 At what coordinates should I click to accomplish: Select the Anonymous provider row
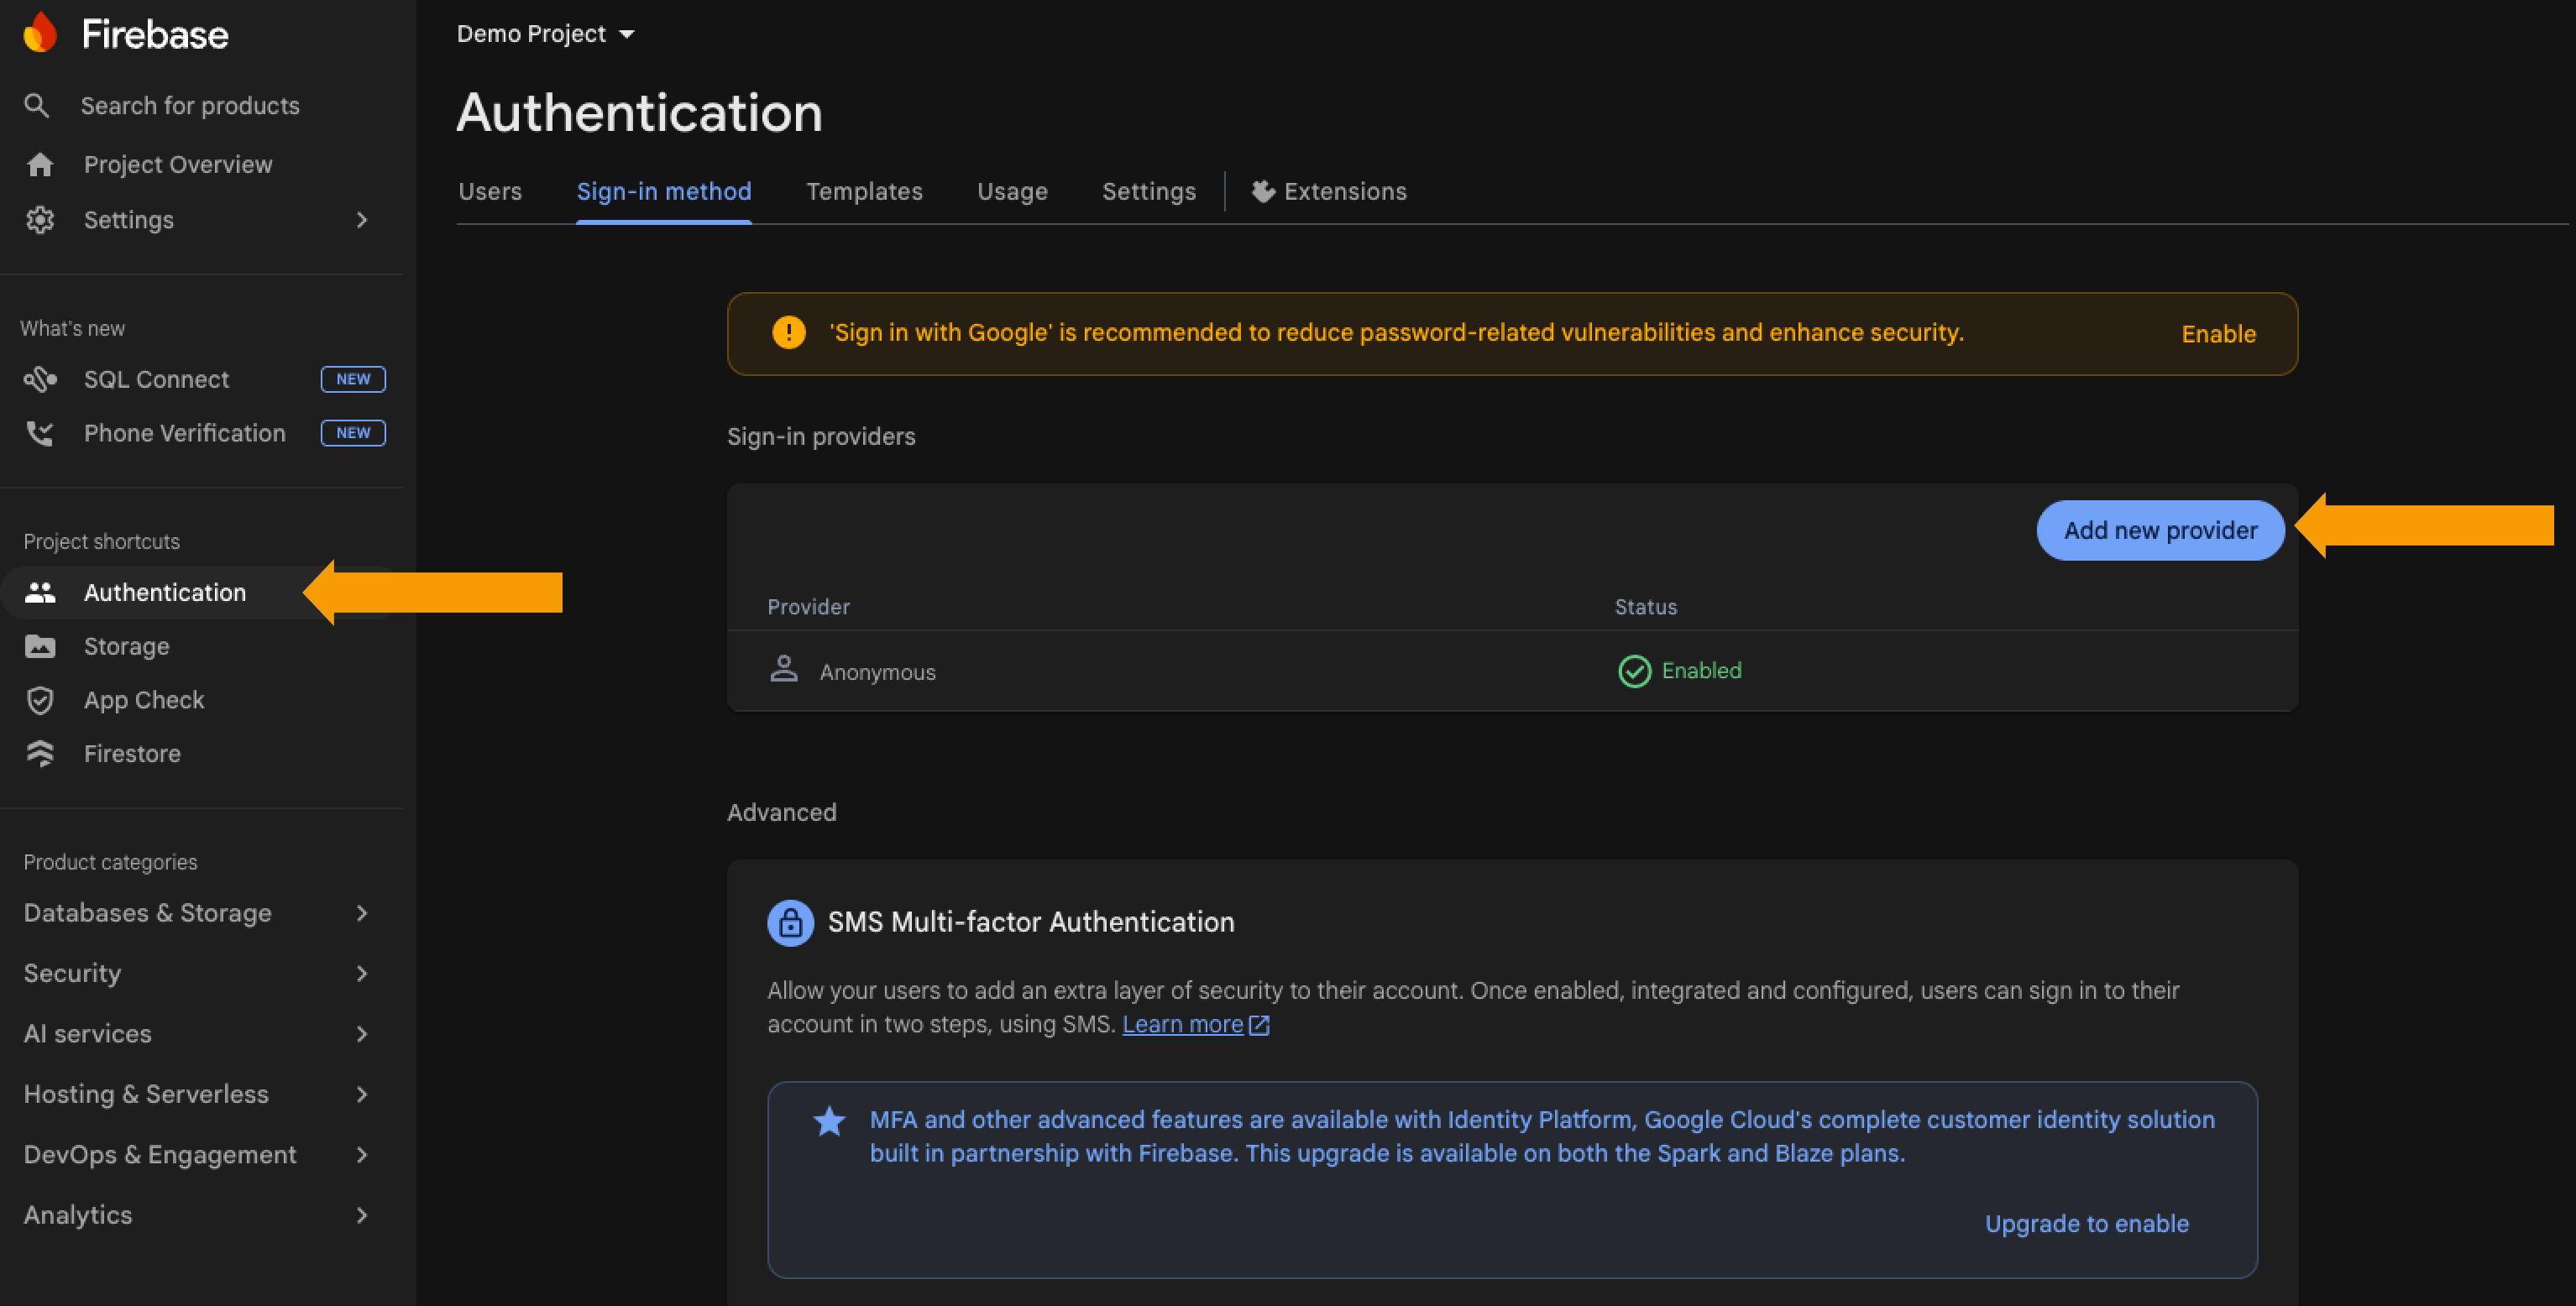tap(1512, 671)
